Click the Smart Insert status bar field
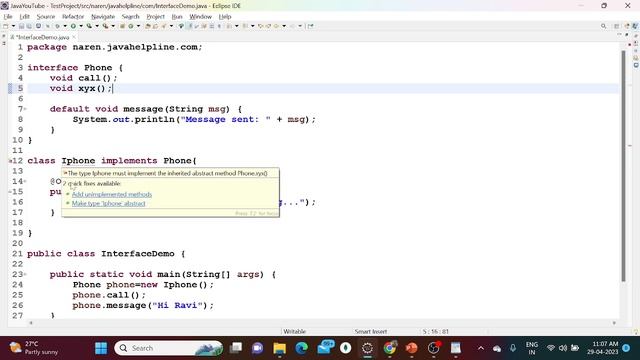This screenshot has height=360, width=640. pos(371,331)
